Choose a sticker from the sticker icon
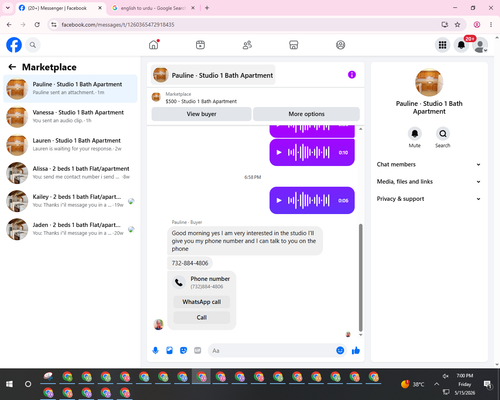The image size is (500, 400). point(183,350)
